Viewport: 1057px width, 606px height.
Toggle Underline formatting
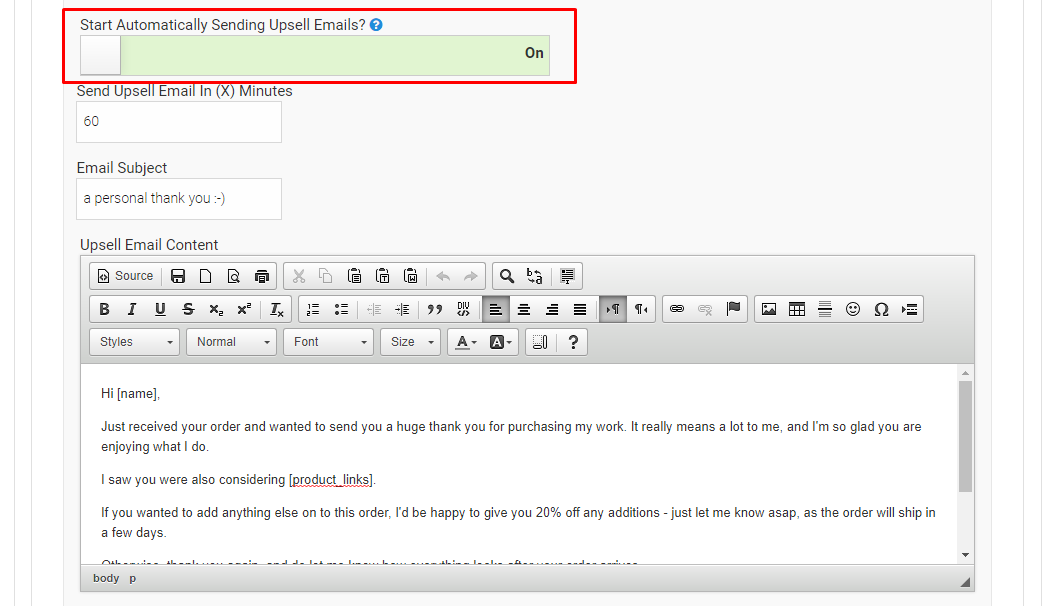pos(160,309)
